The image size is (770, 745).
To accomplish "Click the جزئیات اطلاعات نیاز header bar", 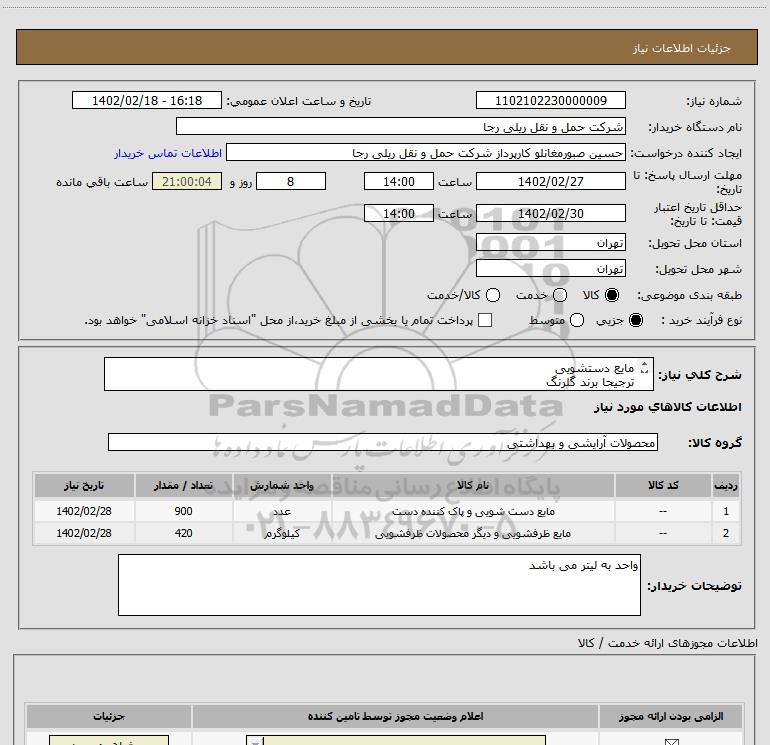I will (387, 48).
